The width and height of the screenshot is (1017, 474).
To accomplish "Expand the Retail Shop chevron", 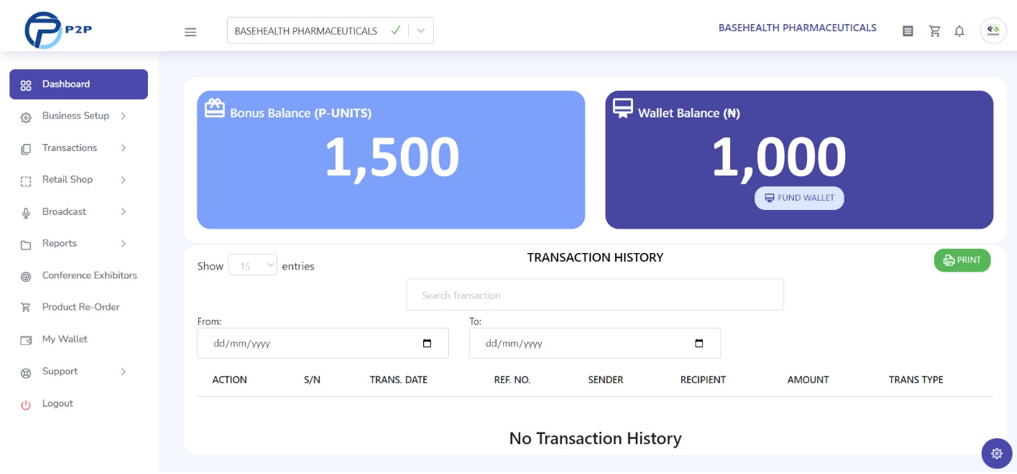I will click(123, 180).
